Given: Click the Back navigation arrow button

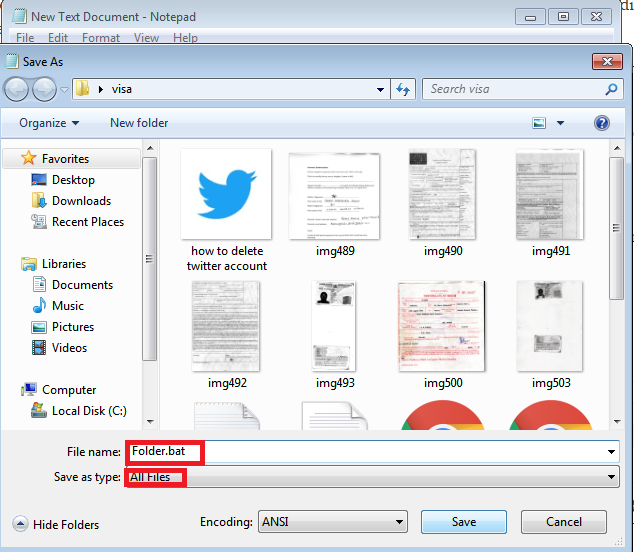Looking at the screenshot, I should click(17, 90).
